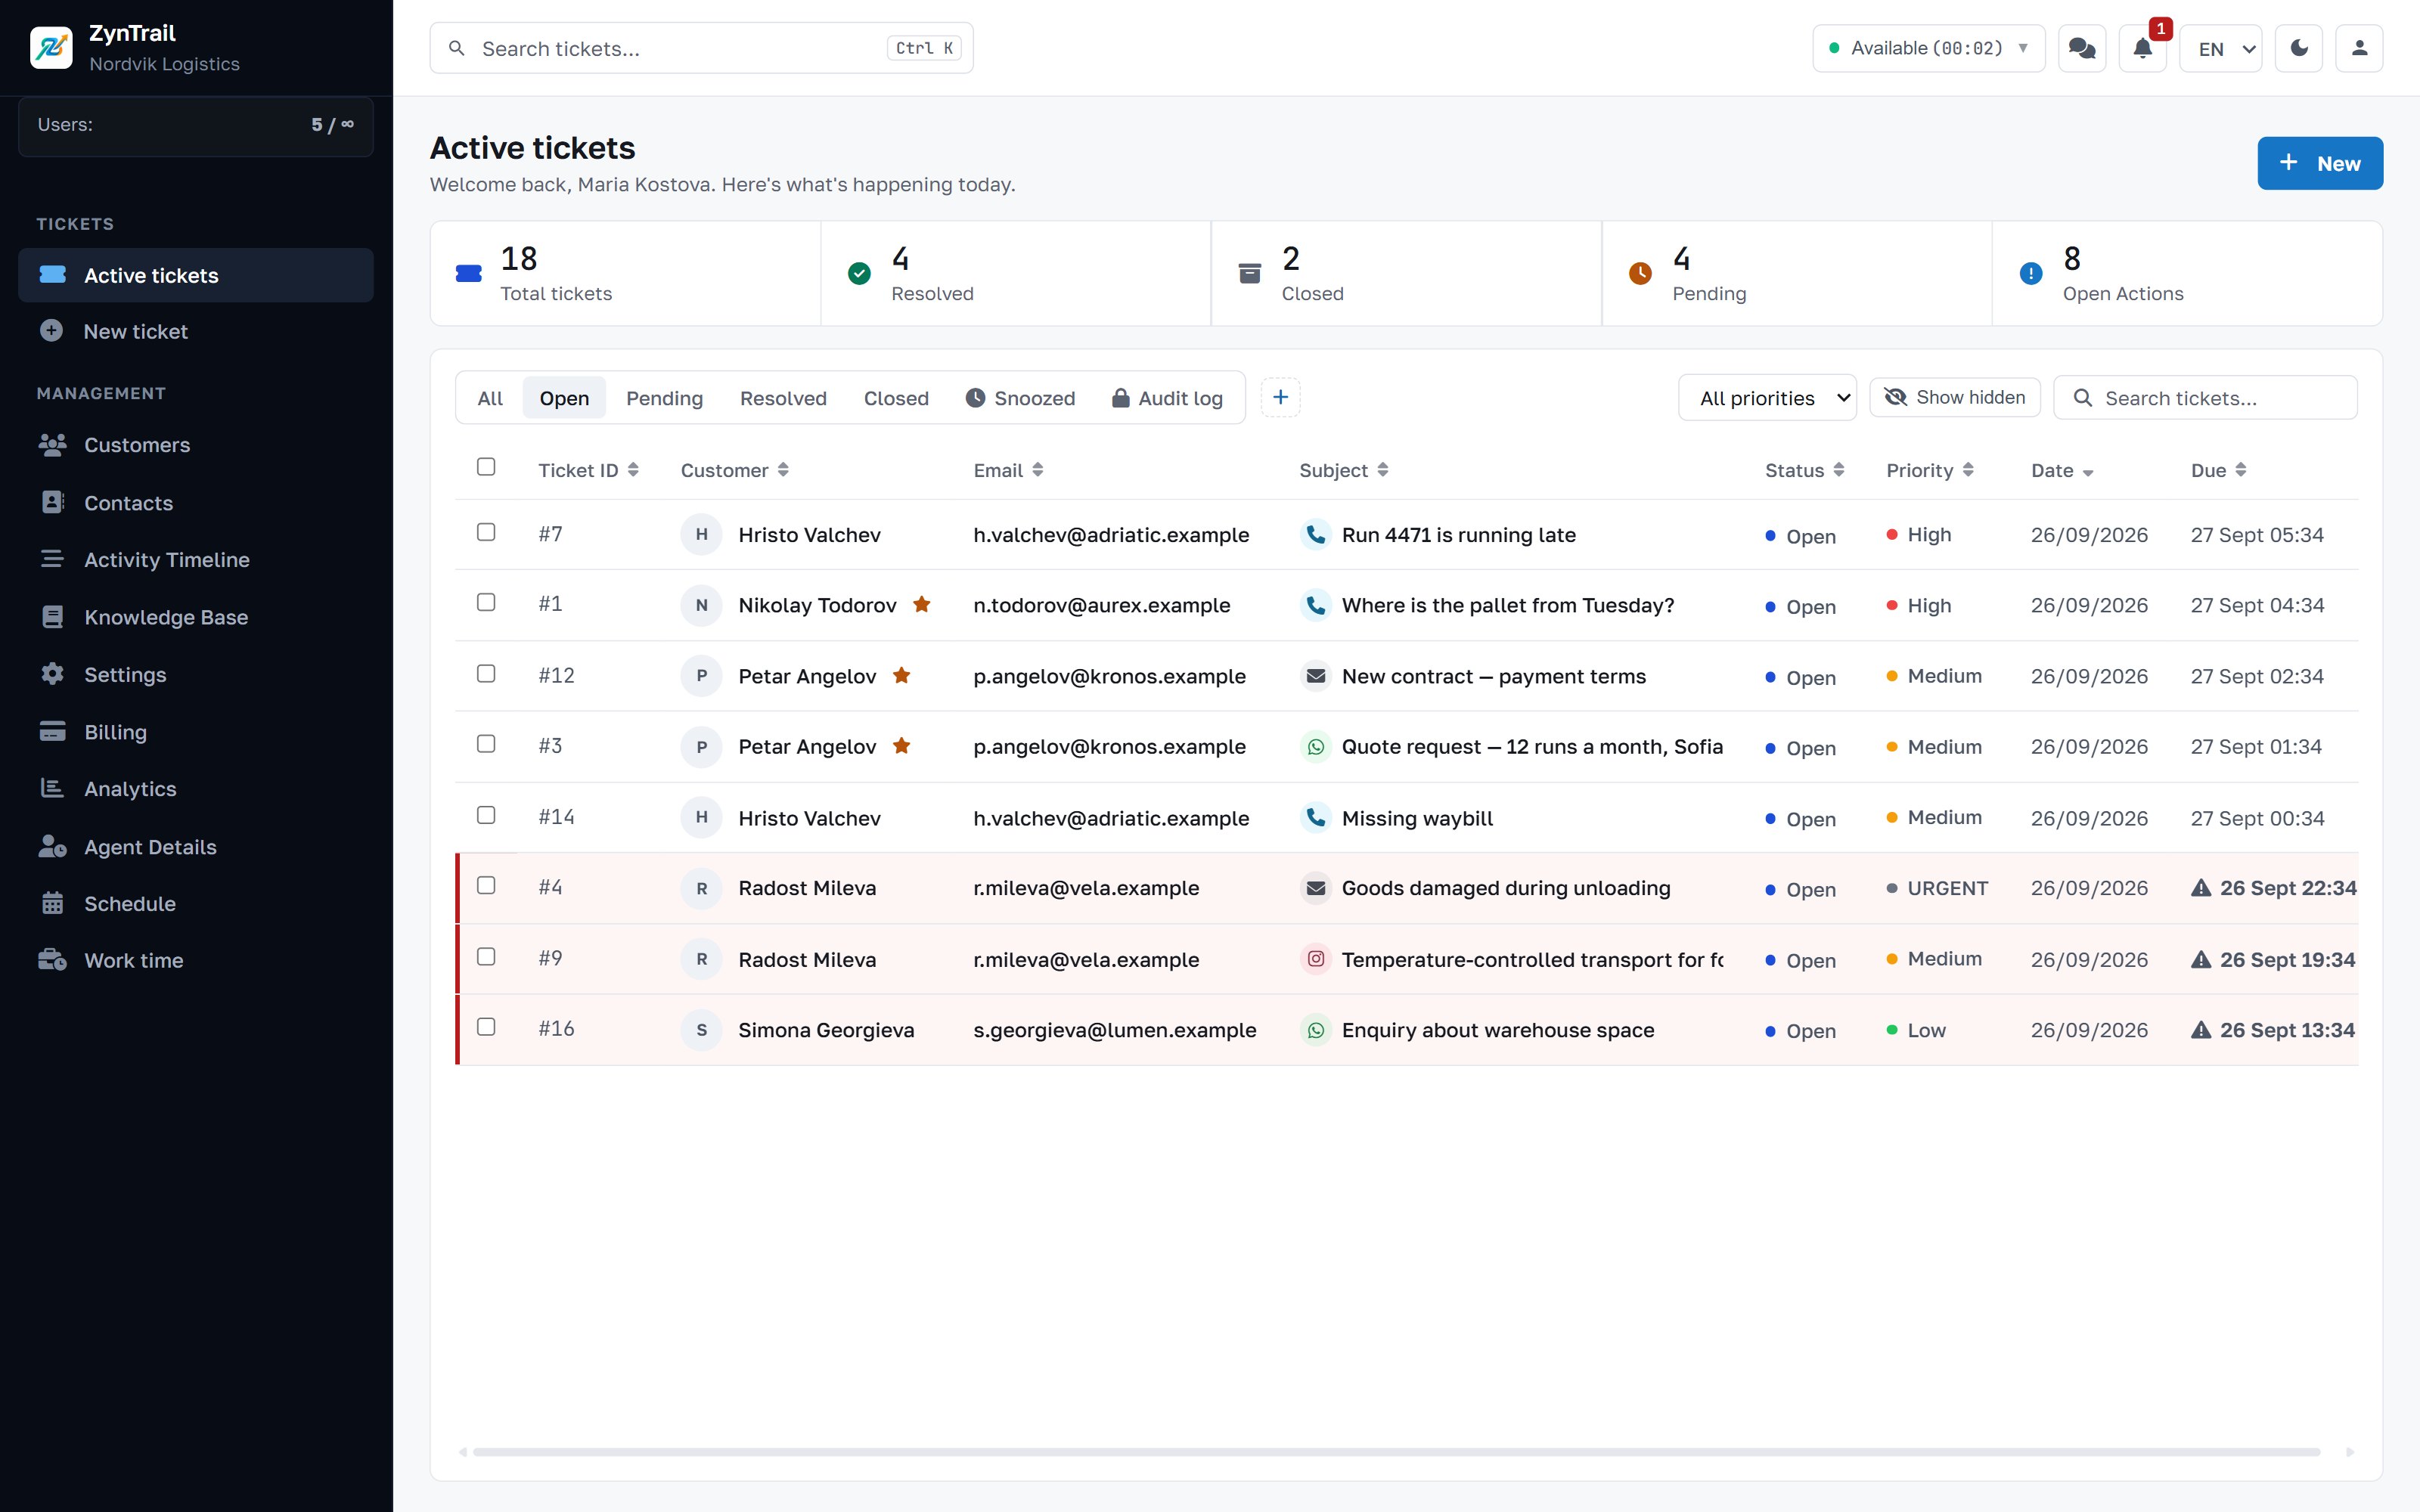Screen dimensions: 2420x1512
Task: Switch to the Pending tab
Action: (664, 398)
